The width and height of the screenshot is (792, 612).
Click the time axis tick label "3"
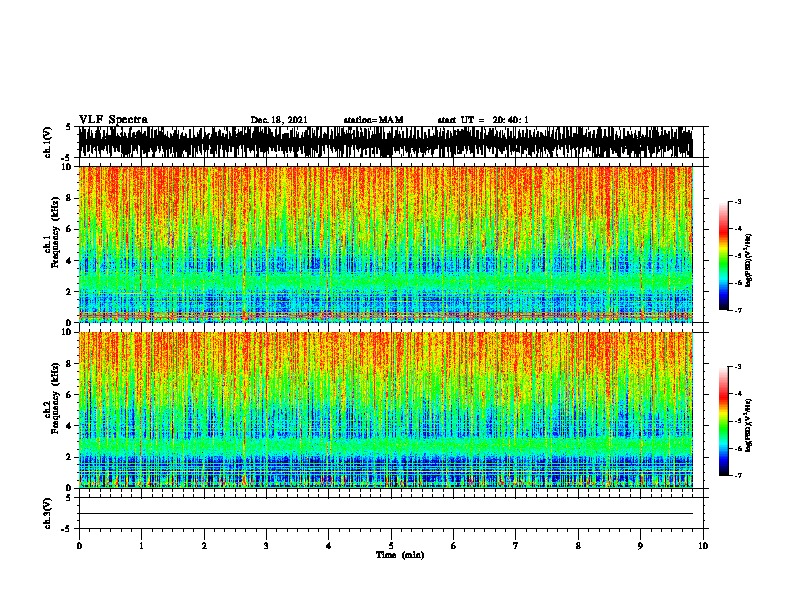coord(266,546)
